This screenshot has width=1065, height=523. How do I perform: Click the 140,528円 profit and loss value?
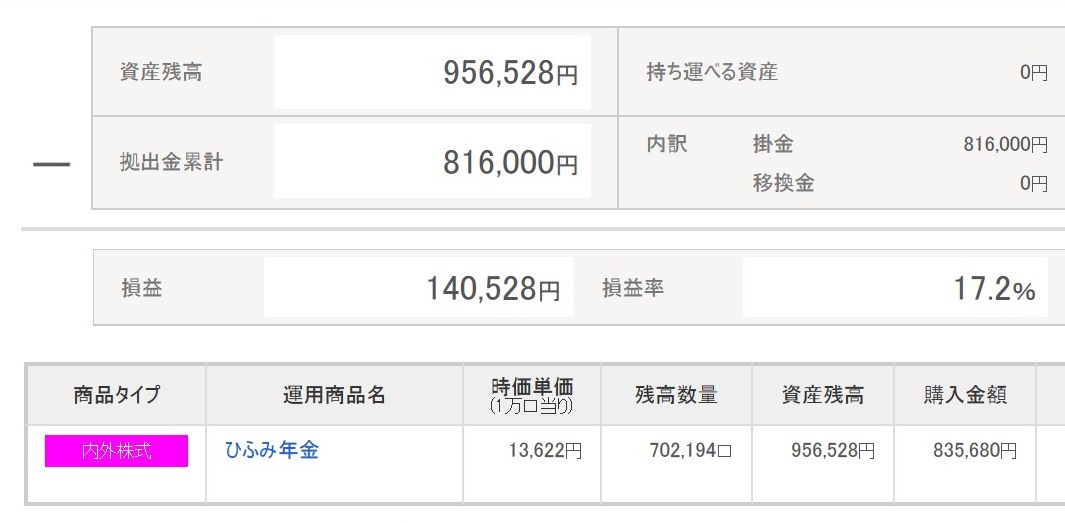coord(418,289)
